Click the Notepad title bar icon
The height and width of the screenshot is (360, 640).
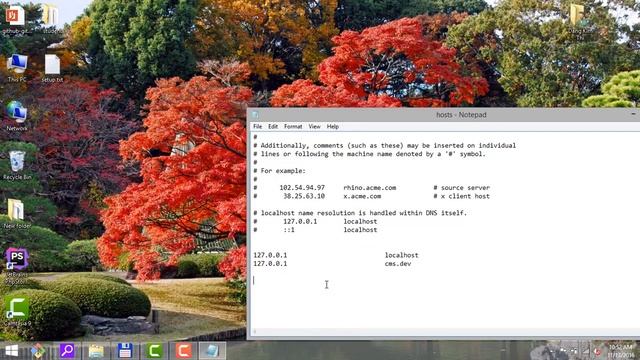pyautogui.click(x=255, y=115)
